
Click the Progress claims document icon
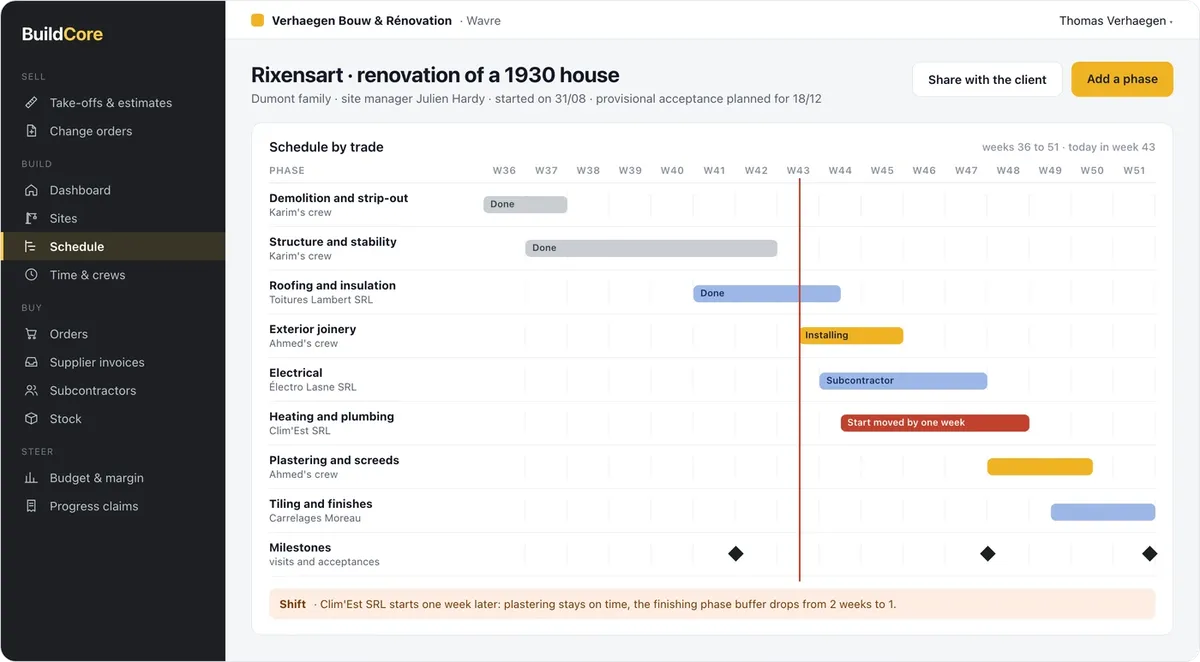(x=31, y=506)
